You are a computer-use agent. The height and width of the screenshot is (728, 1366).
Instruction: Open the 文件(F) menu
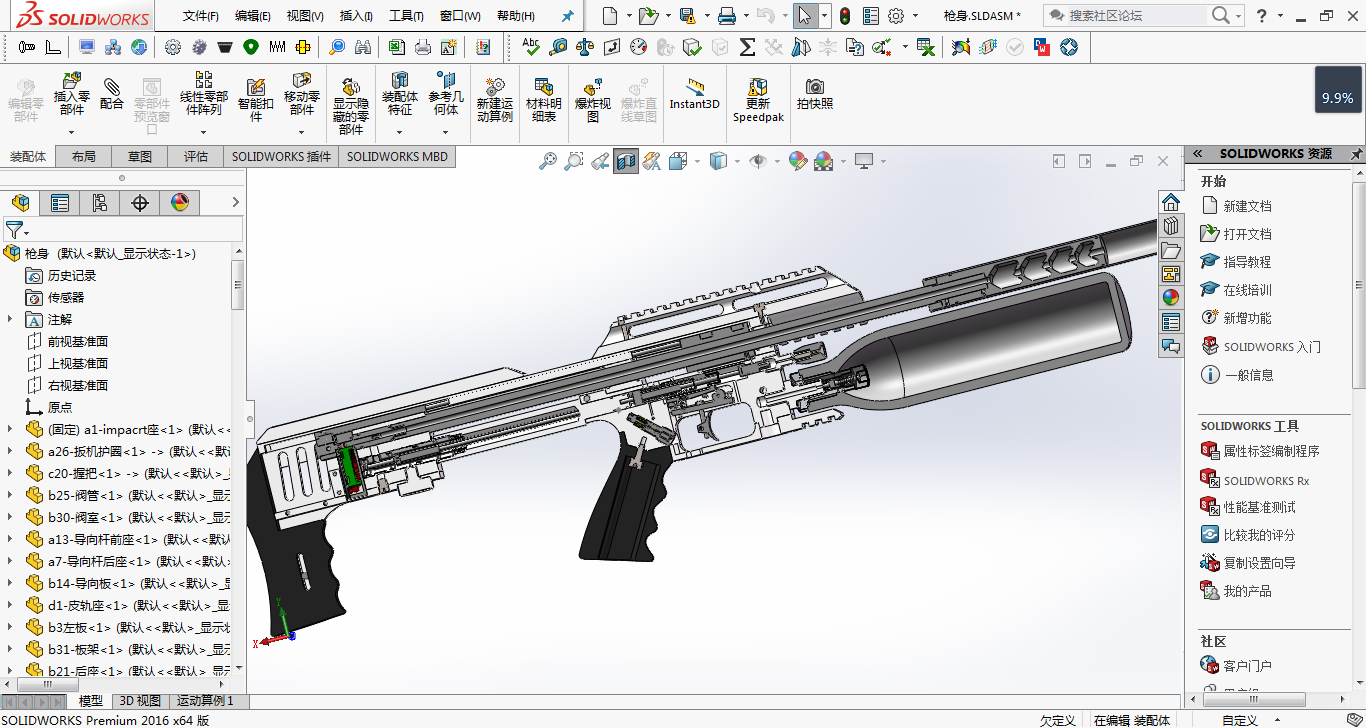[x=201, y=16]
